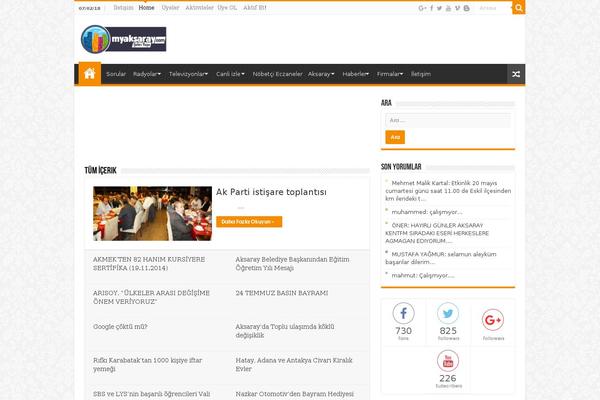Click the Twitter circle with 825 followers
Viewport: 600px width, 400px height.
[448, 313]
